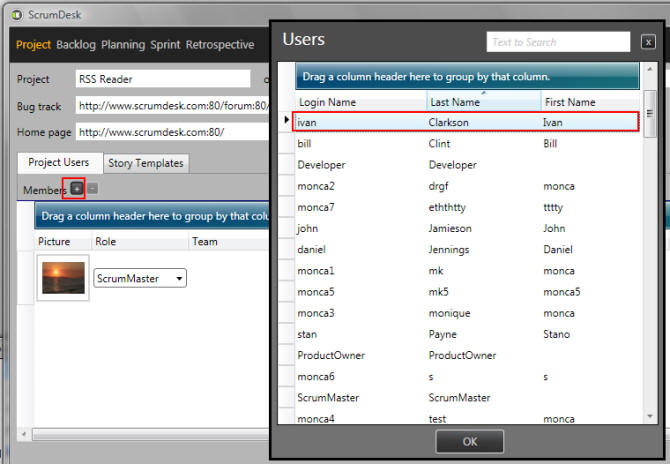Screen dimensions: 670x464
Task: Open the Retrospective menu
Action: [220, 44]
